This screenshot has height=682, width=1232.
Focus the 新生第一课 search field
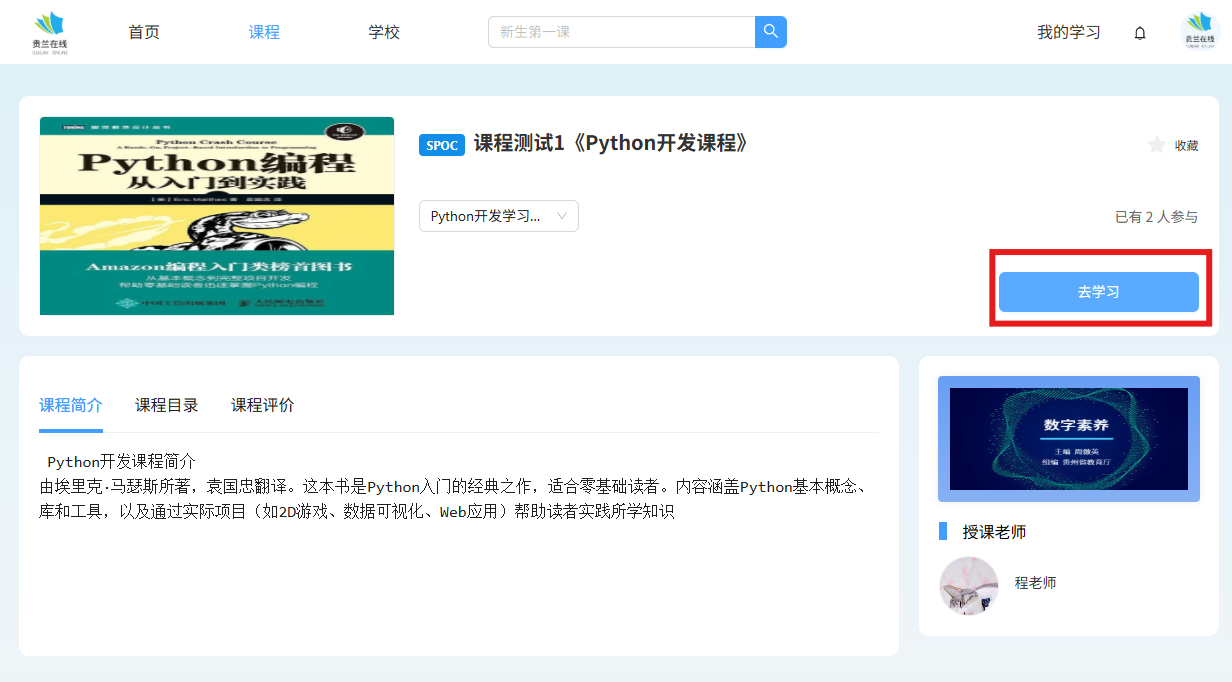(x=621, y=32)
